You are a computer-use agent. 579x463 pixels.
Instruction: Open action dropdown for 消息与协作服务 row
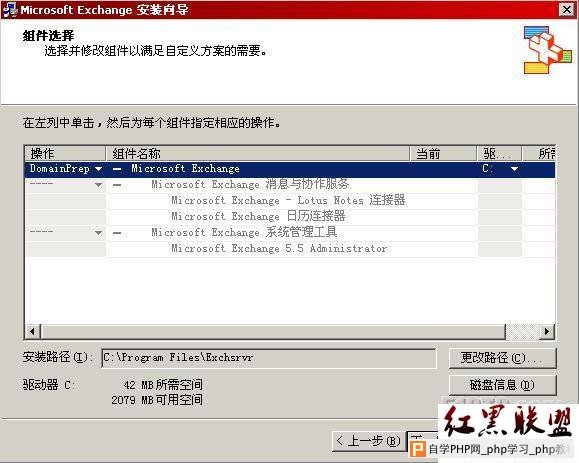(98, 185)
